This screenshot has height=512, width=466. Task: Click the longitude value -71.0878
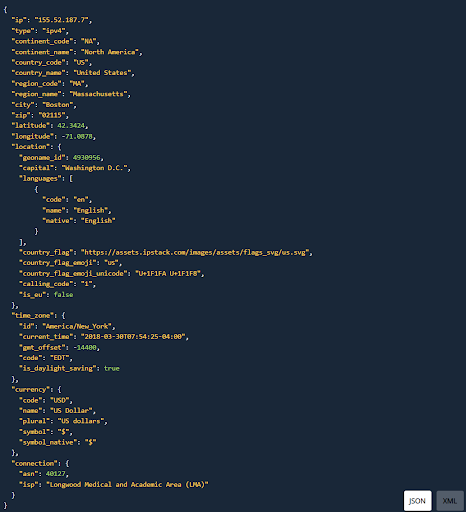click(77, 136)
